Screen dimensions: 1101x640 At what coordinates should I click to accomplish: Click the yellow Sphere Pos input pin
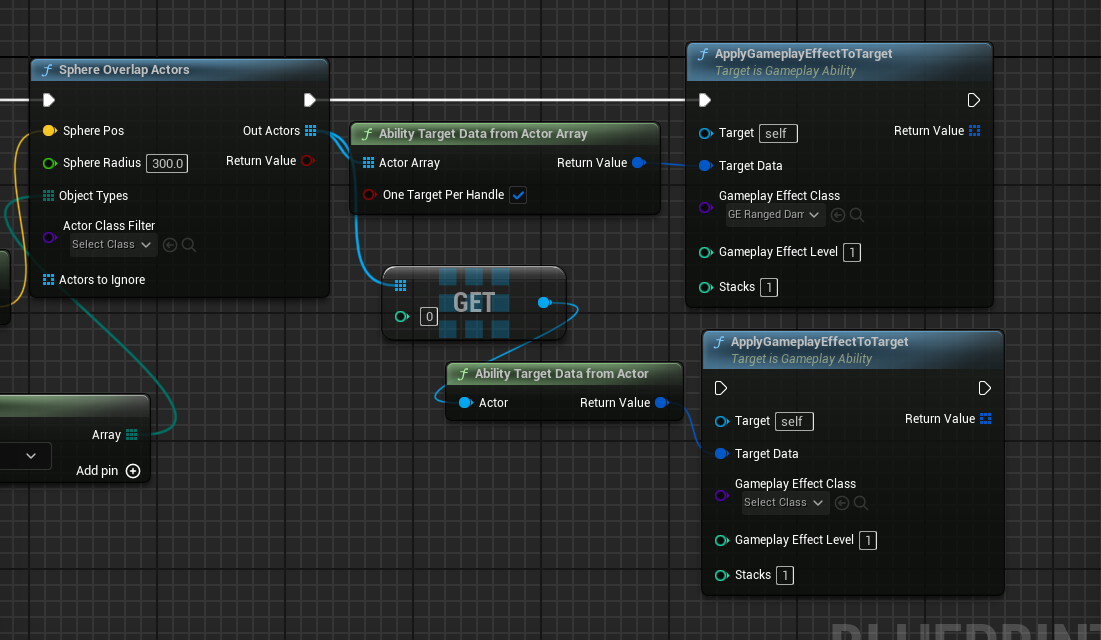(49, 130)
